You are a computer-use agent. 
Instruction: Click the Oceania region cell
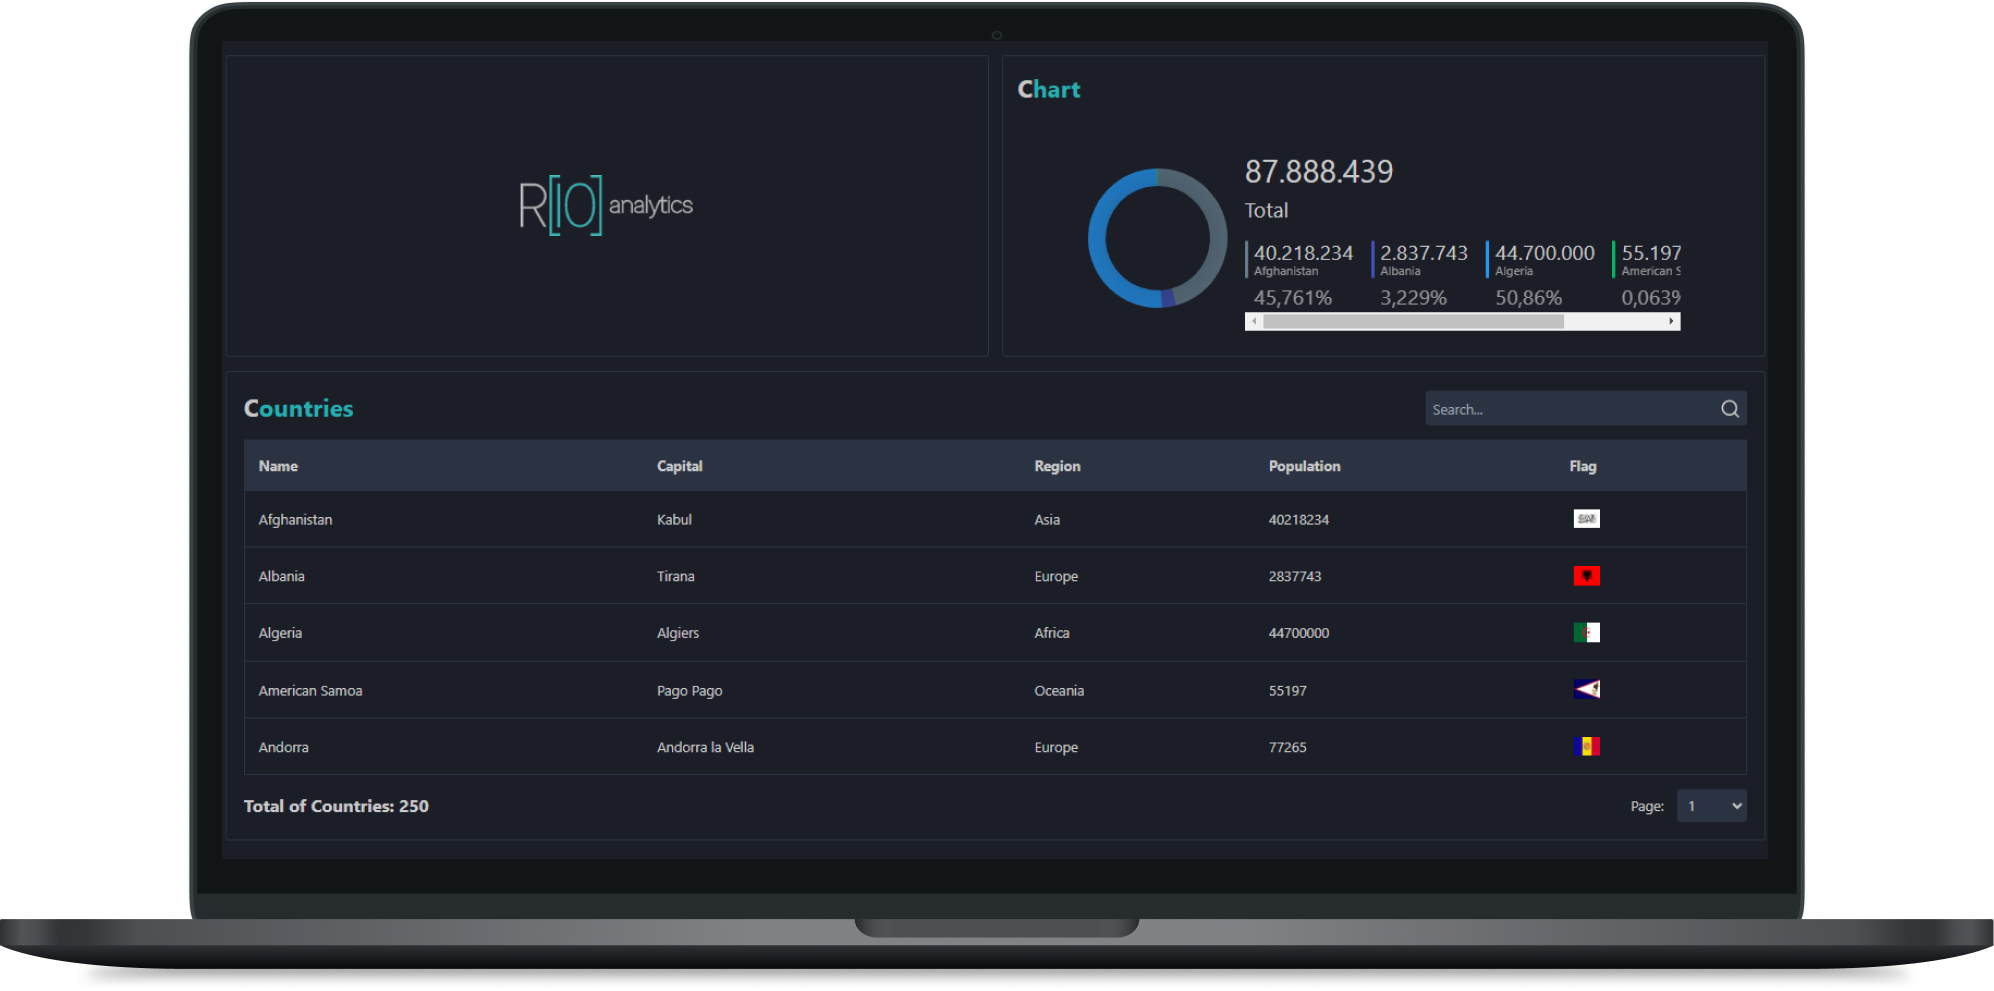[1059, 691]
